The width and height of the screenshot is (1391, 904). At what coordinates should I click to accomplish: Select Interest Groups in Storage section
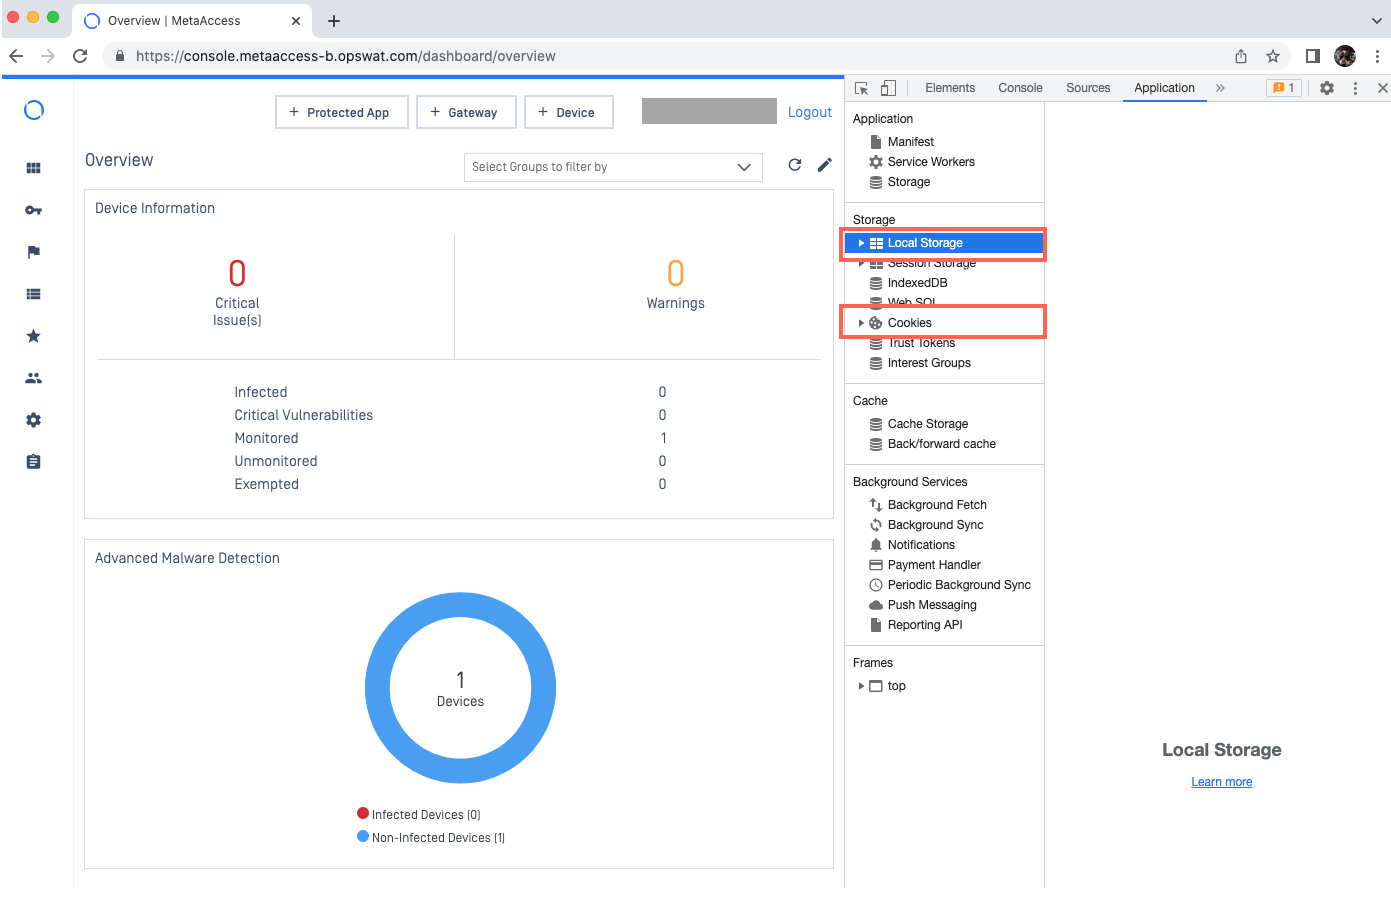click(x=929, y=363)
